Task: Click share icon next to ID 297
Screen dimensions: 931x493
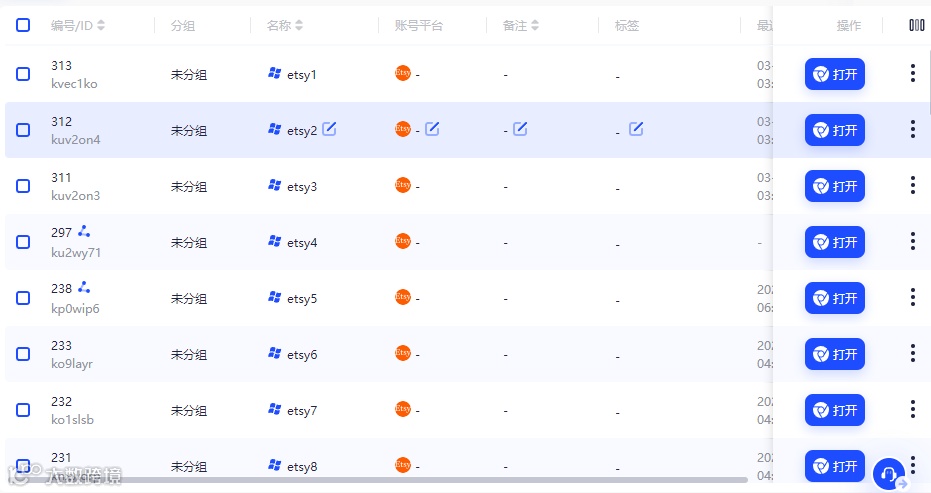Action: pos(84,231)
